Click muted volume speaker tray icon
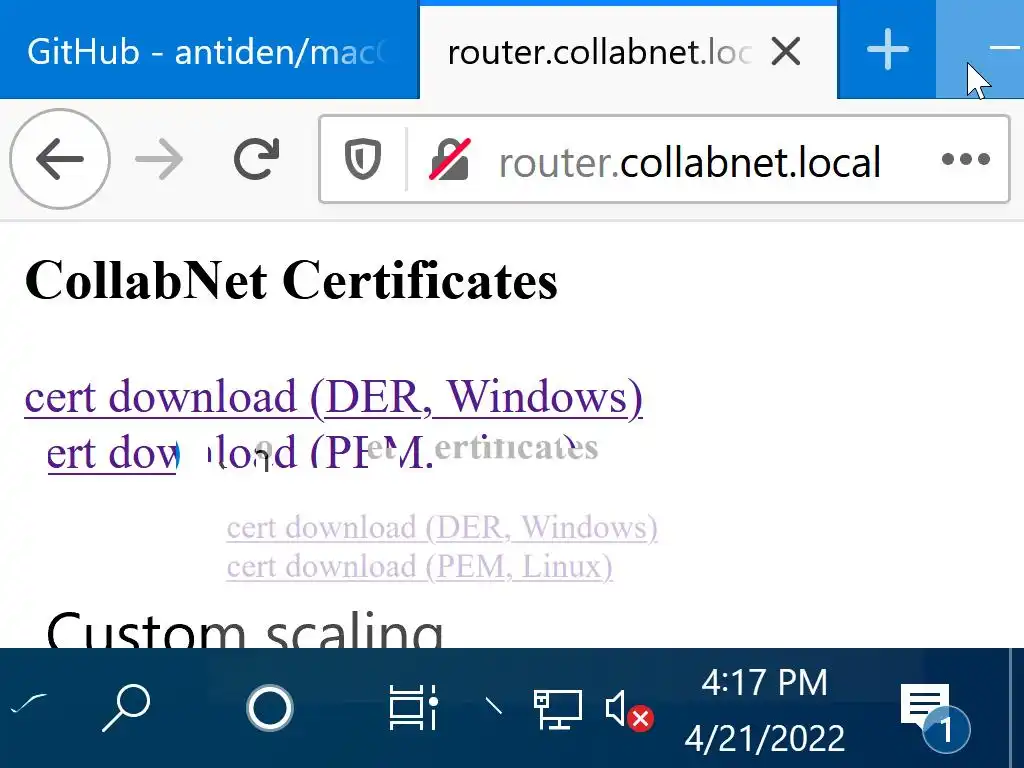Viewport: 1024px width, 768px height. coord(628,710)
